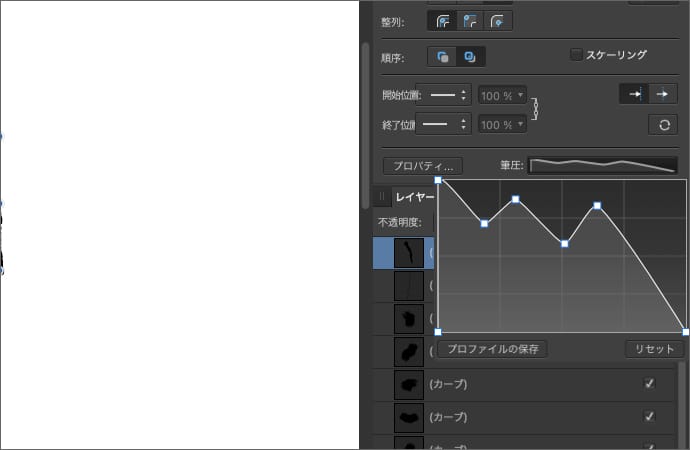Choose the draw stroke behind fill icon
The image size is (690, 450).
[441, 57]
